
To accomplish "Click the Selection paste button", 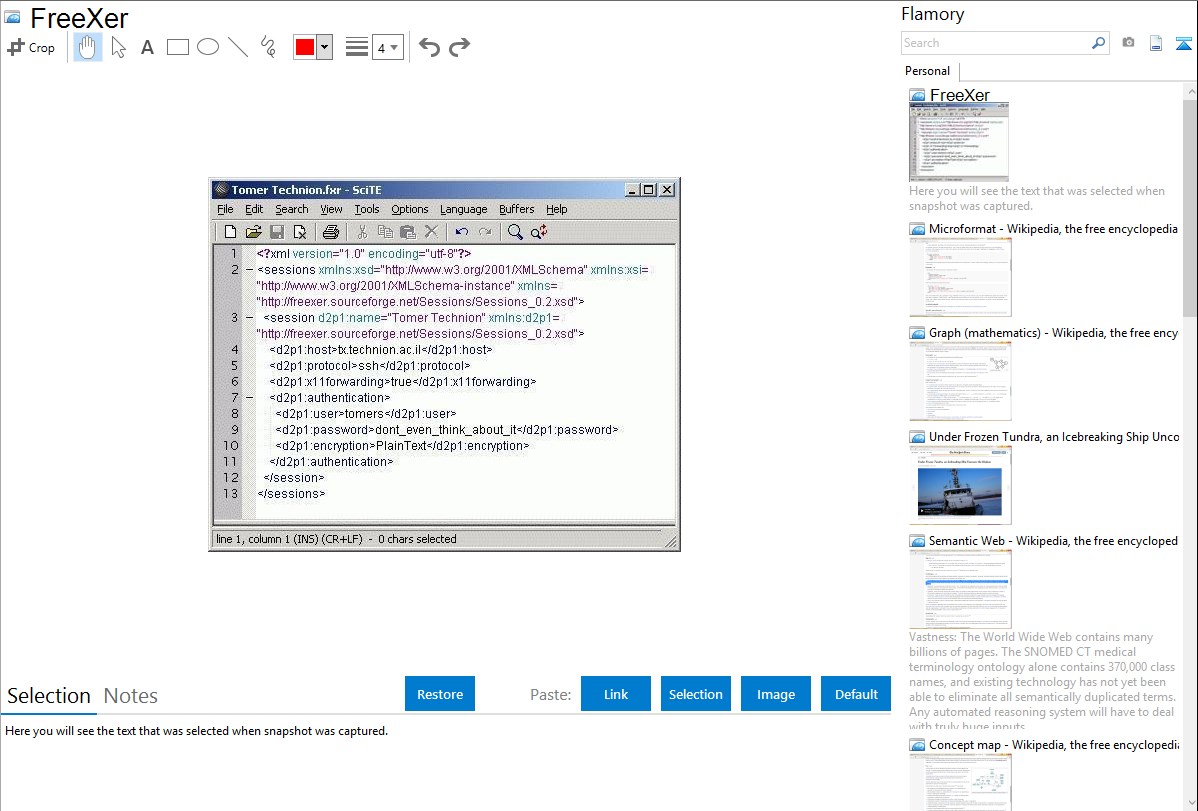I will [x=695, y=693].
